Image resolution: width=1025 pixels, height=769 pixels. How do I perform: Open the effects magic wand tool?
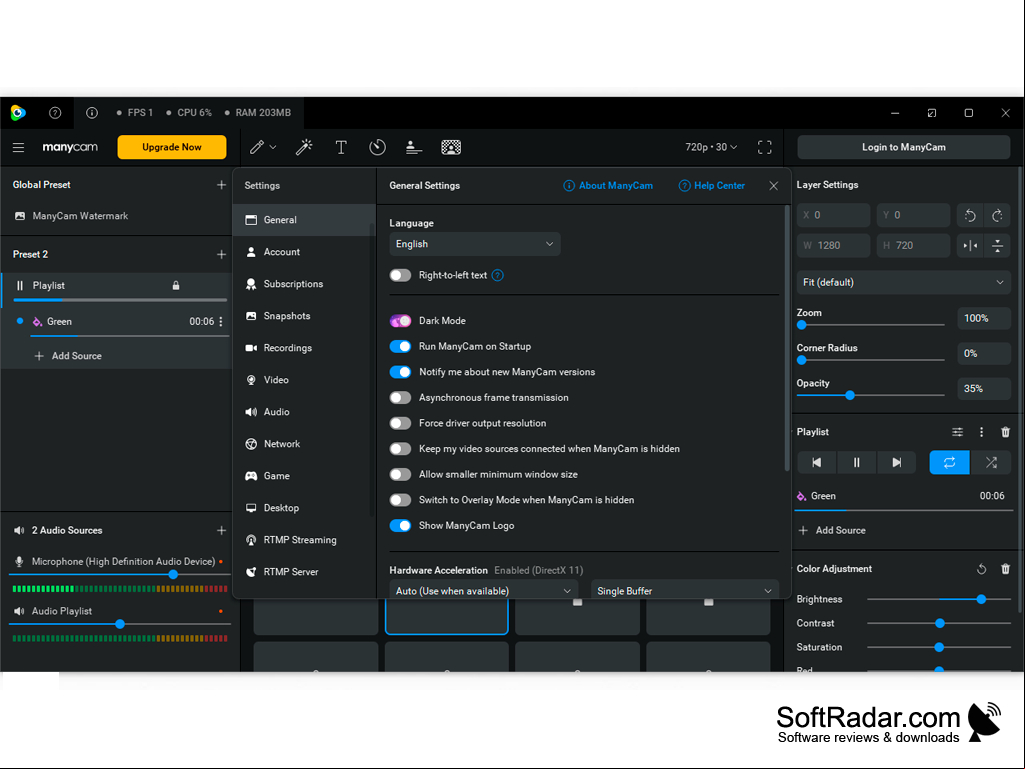pyautogui.click(x=304, y=147)
